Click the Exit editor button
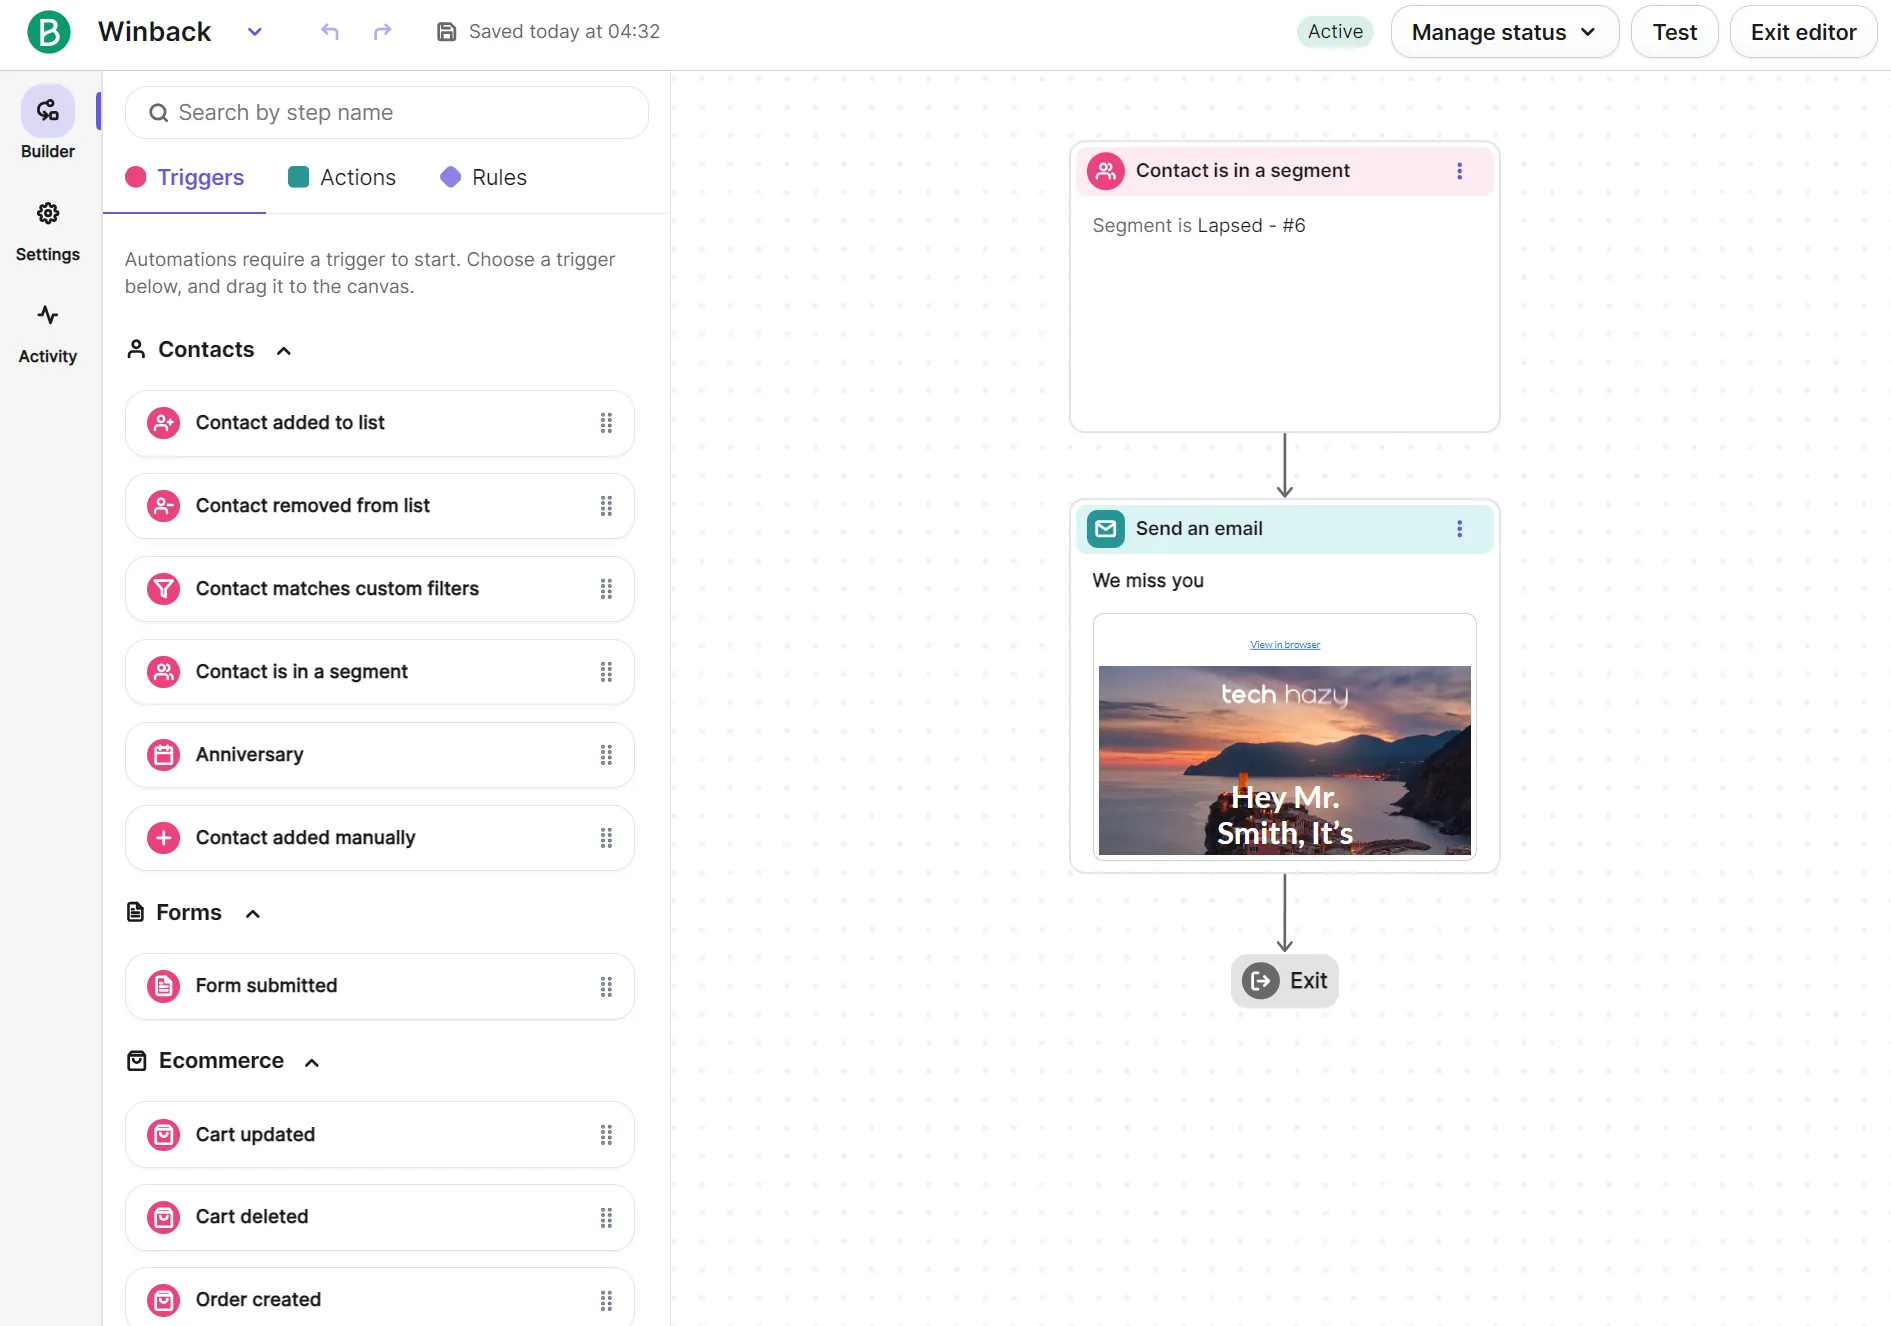This screenshot has height=1326, width=1891. coord(1803,32)
